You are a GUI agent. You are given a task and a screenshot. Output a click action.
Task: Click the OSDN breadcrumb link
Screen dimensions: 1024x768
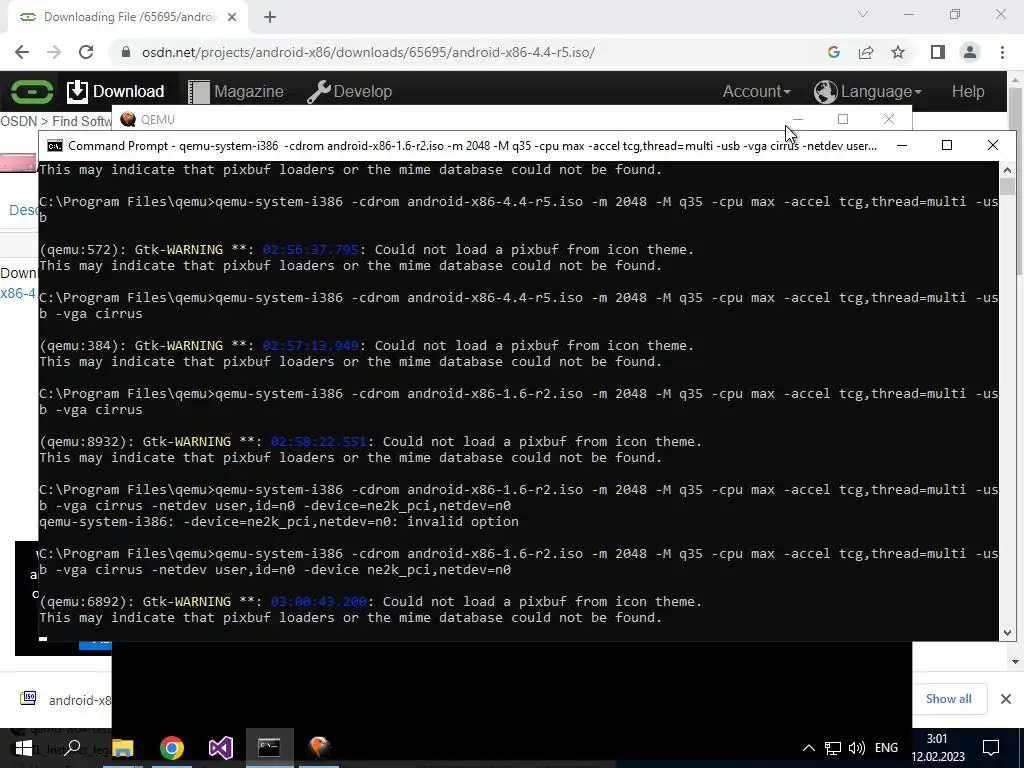[18, 121]
